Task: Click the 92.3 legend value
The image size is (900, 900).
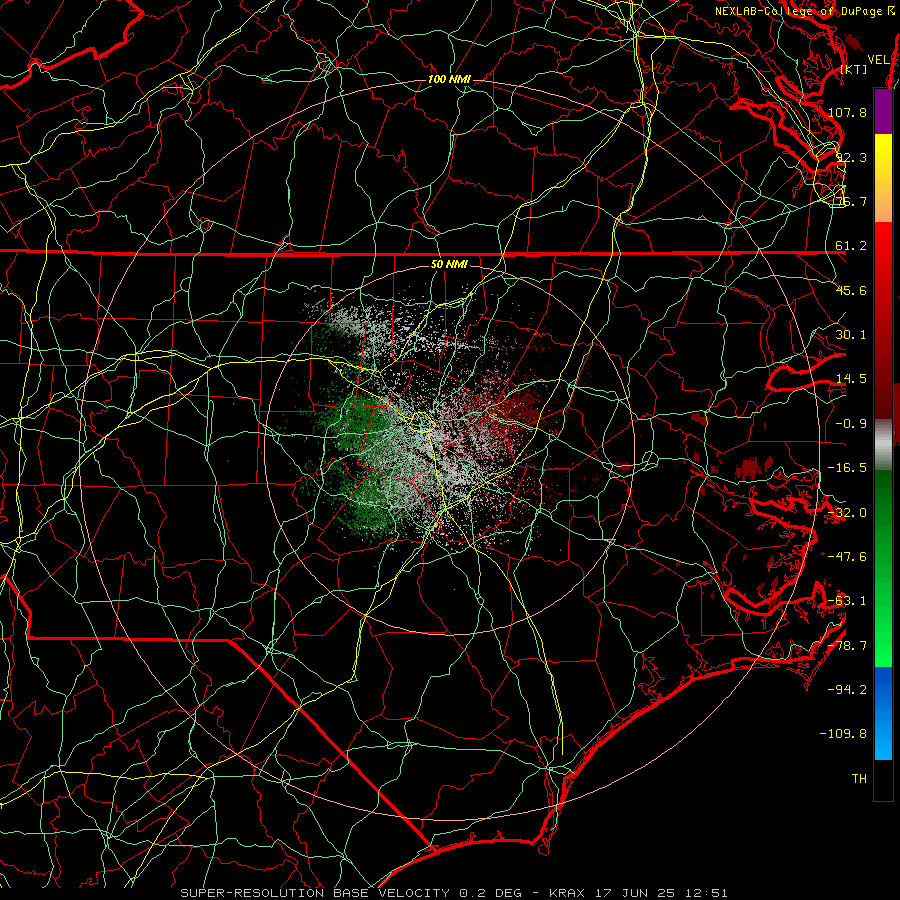Action: [x=850, y=157]
